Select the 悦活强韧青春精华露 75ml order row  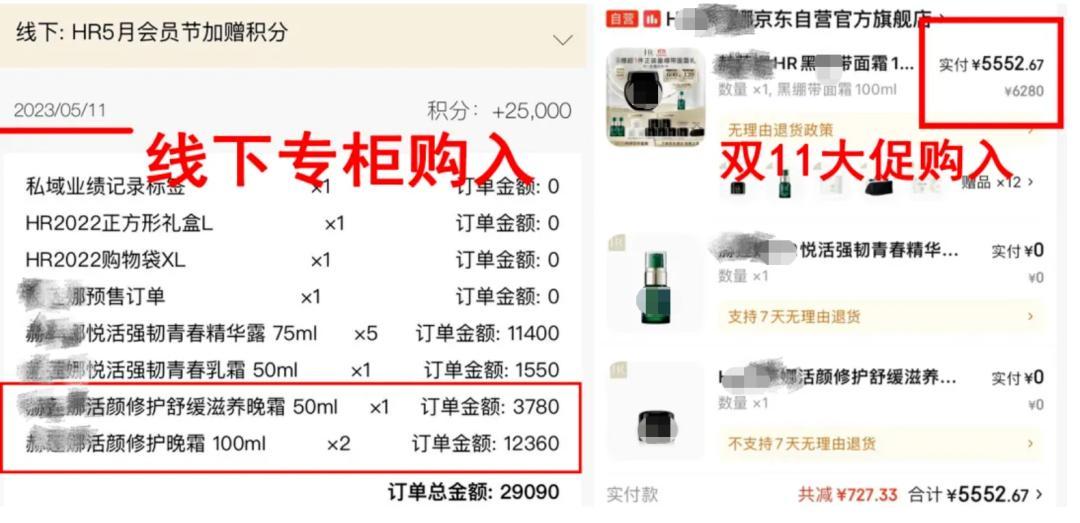point(291,334)
